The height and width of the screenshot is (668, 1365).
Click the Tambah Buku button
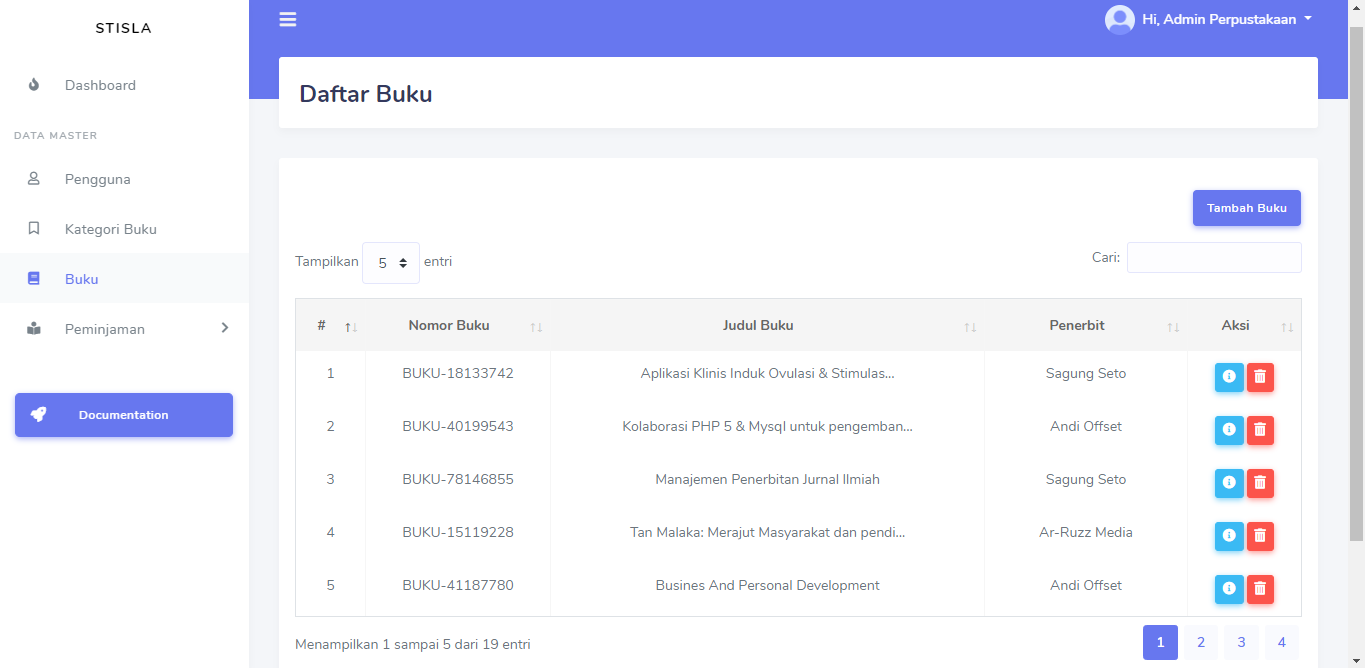pos(1246,207)
